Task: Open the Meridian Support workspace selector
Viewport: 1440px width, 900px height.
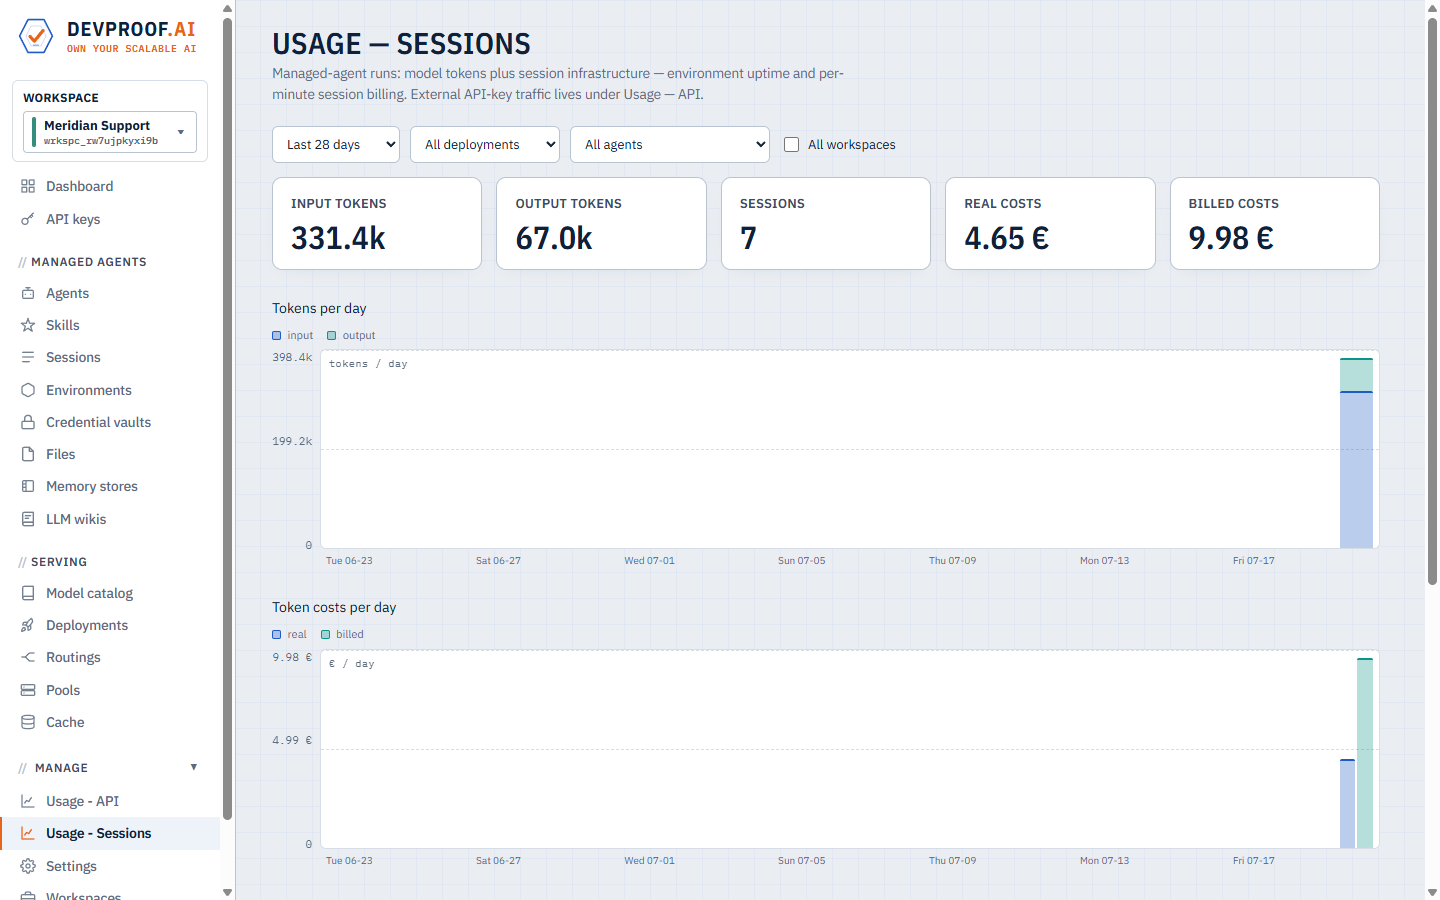Action: pyautogui.click(x=110, y=132)
